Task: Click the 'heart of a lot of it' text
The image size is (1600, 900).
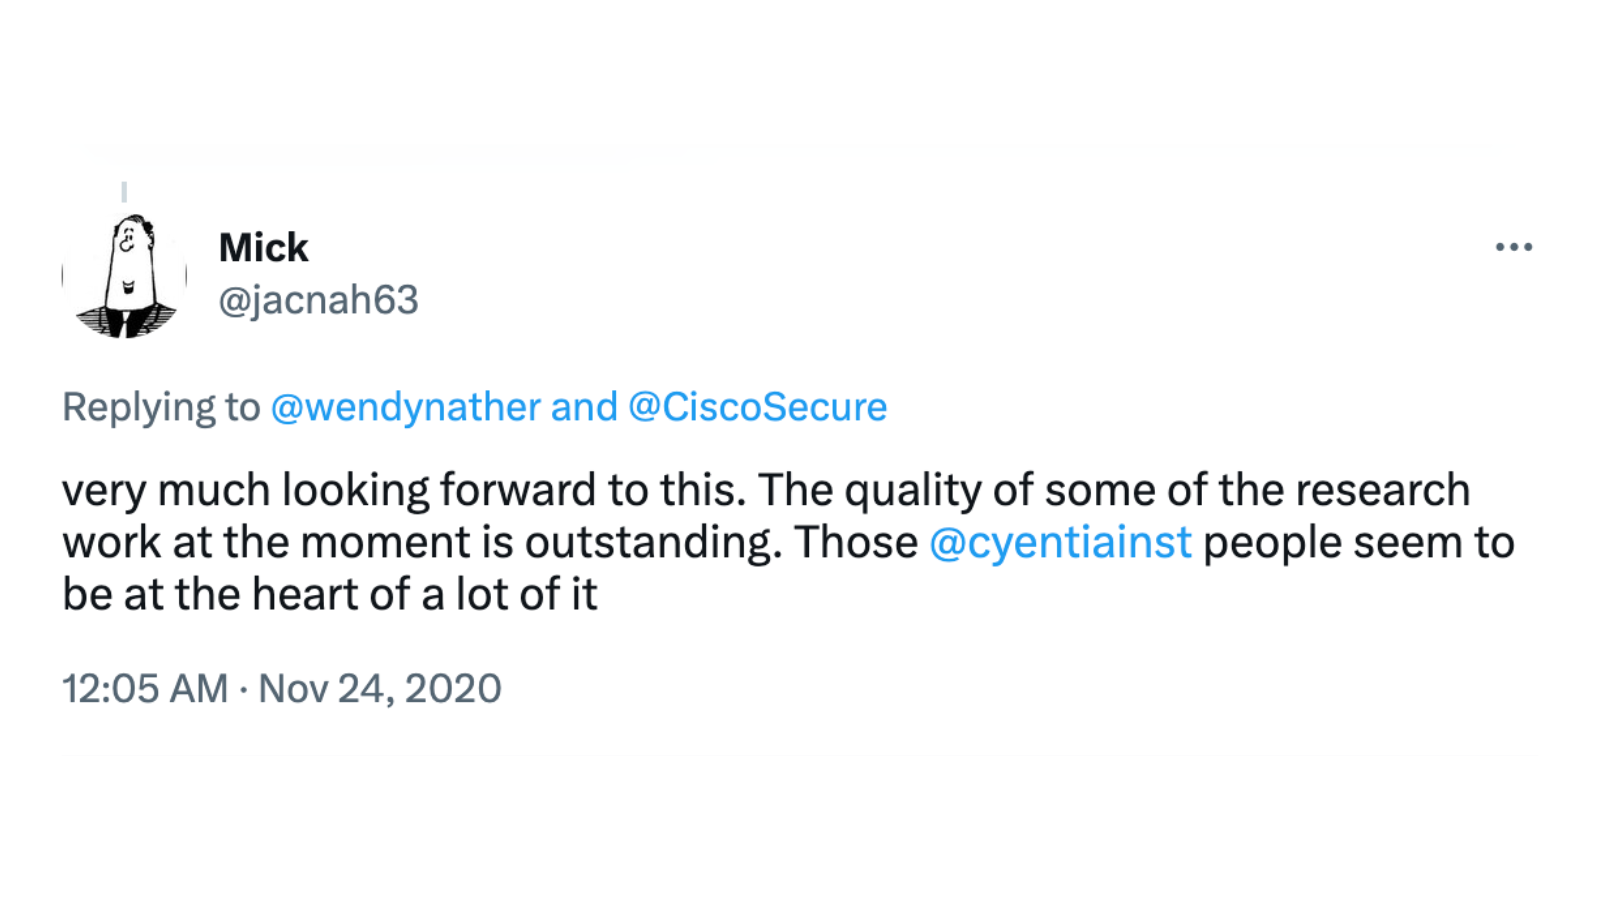Action: click(424, 594)
